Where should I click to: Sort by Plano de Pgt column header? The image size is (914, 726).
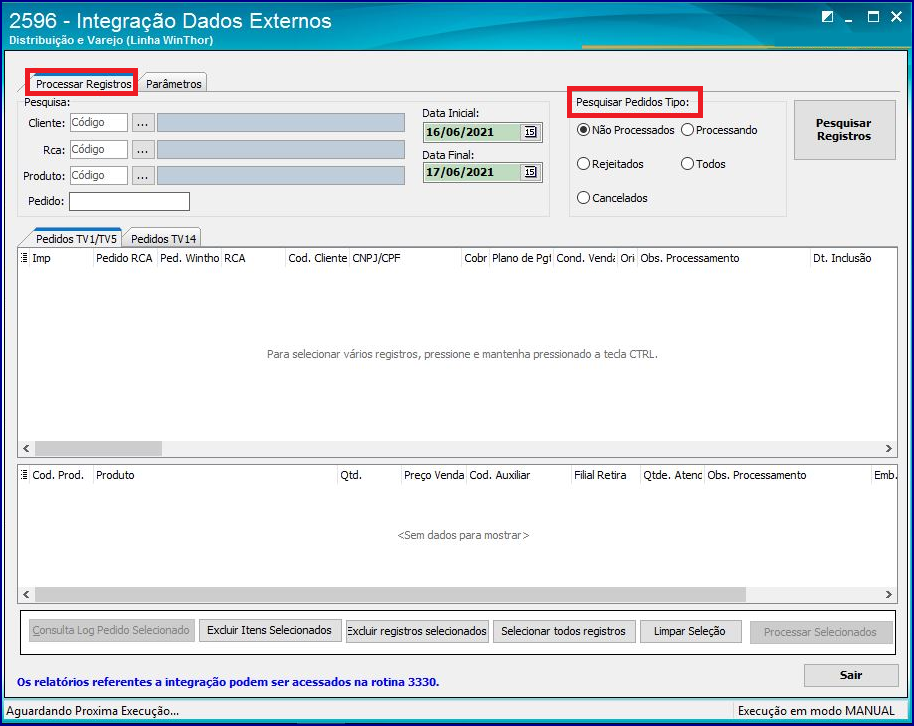coord(522,258)
